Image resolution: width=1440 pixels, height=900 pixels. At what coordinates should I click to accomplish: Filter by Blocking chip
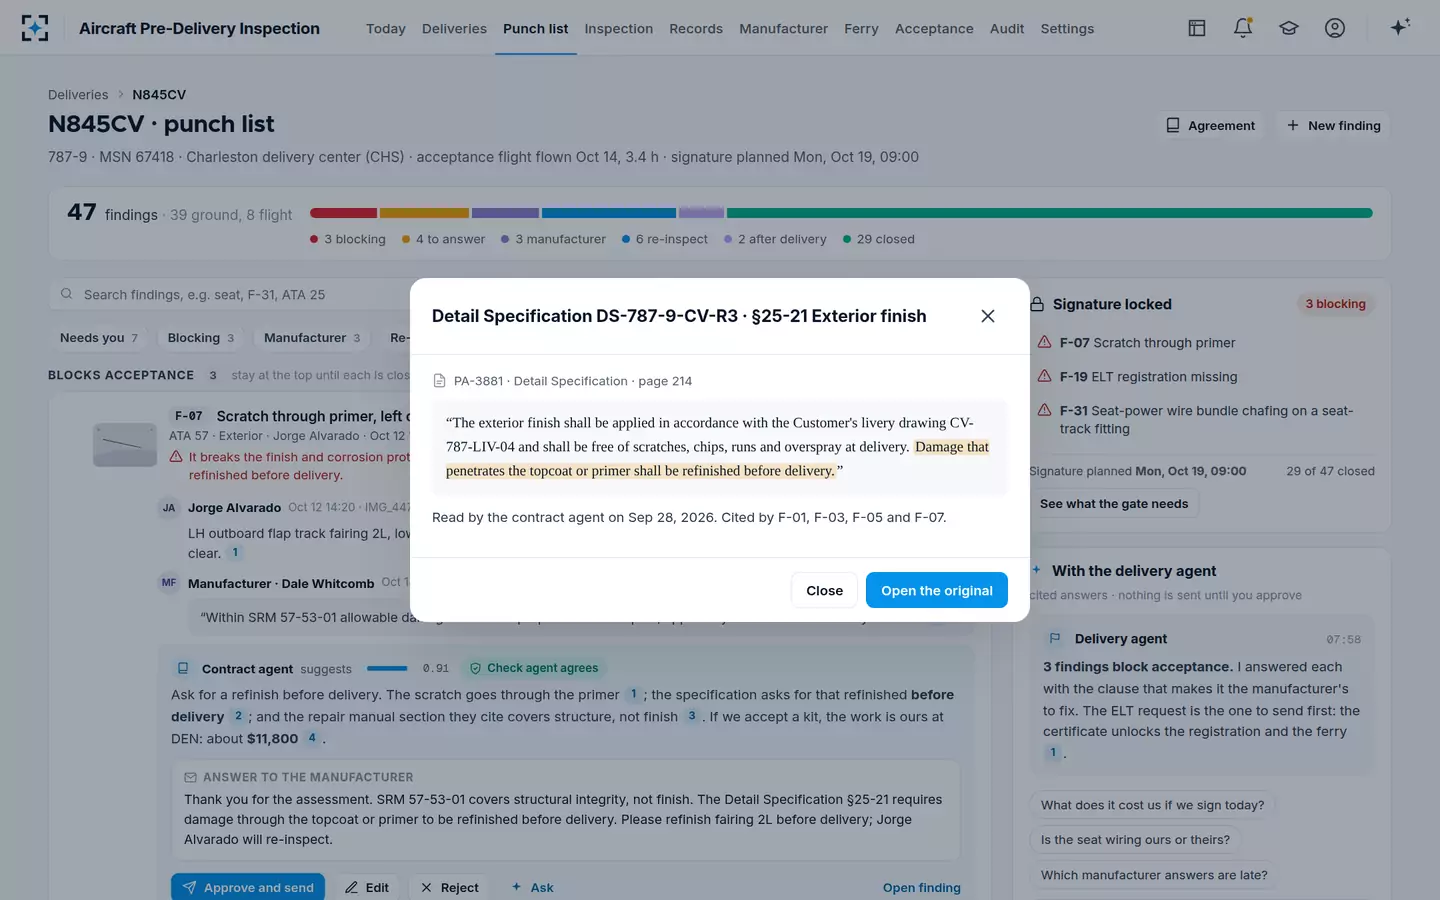click(x=201, y=338)
